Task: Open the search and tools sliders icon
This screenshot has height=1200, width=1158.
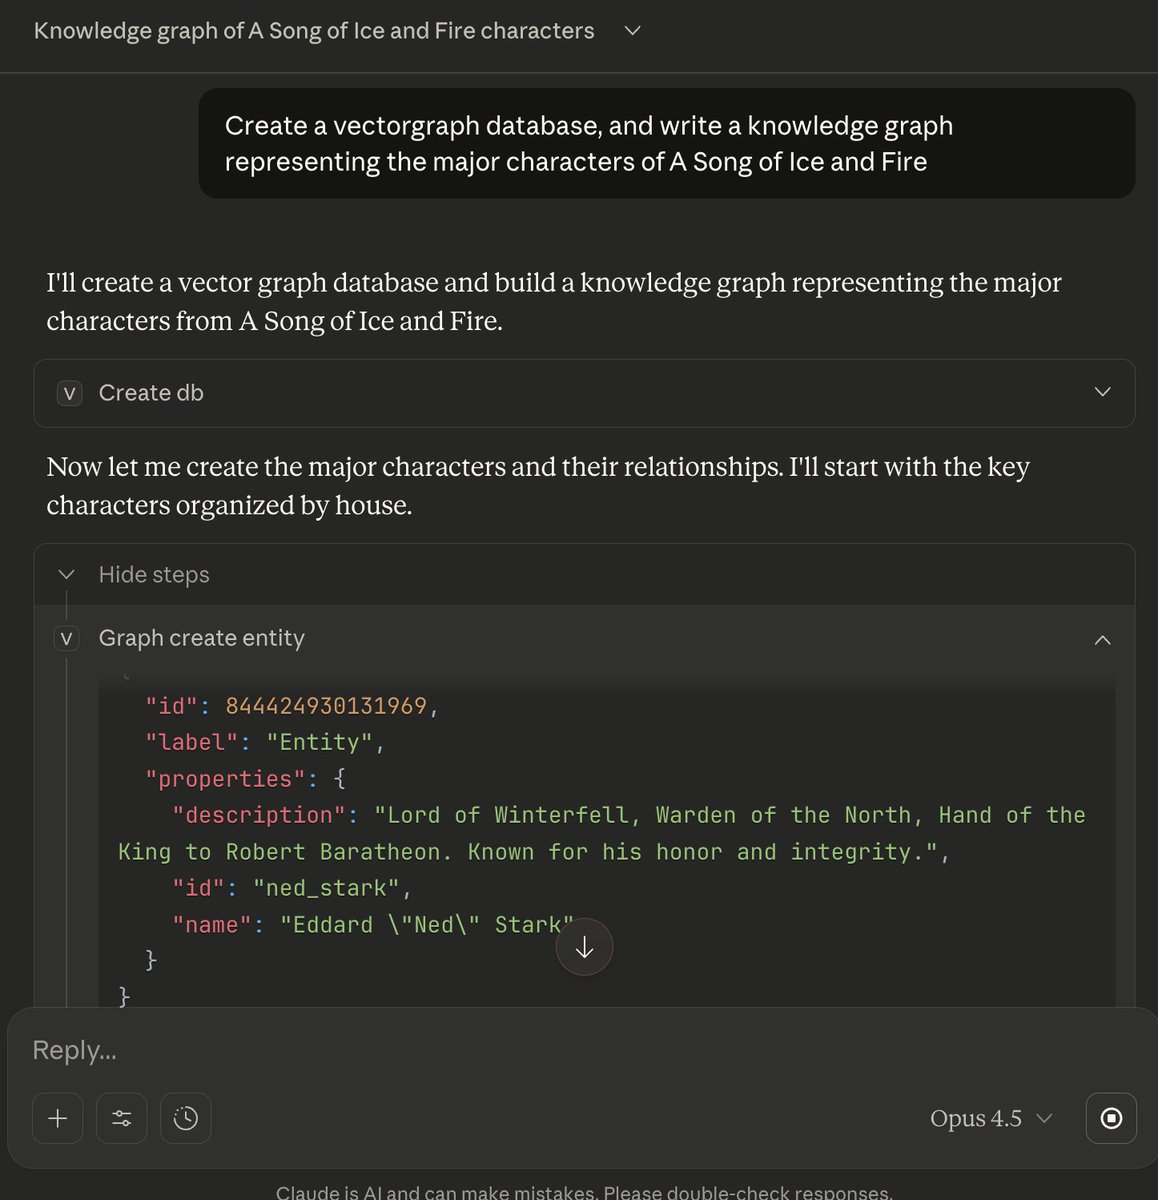Action: click(x=122, y=1118)
